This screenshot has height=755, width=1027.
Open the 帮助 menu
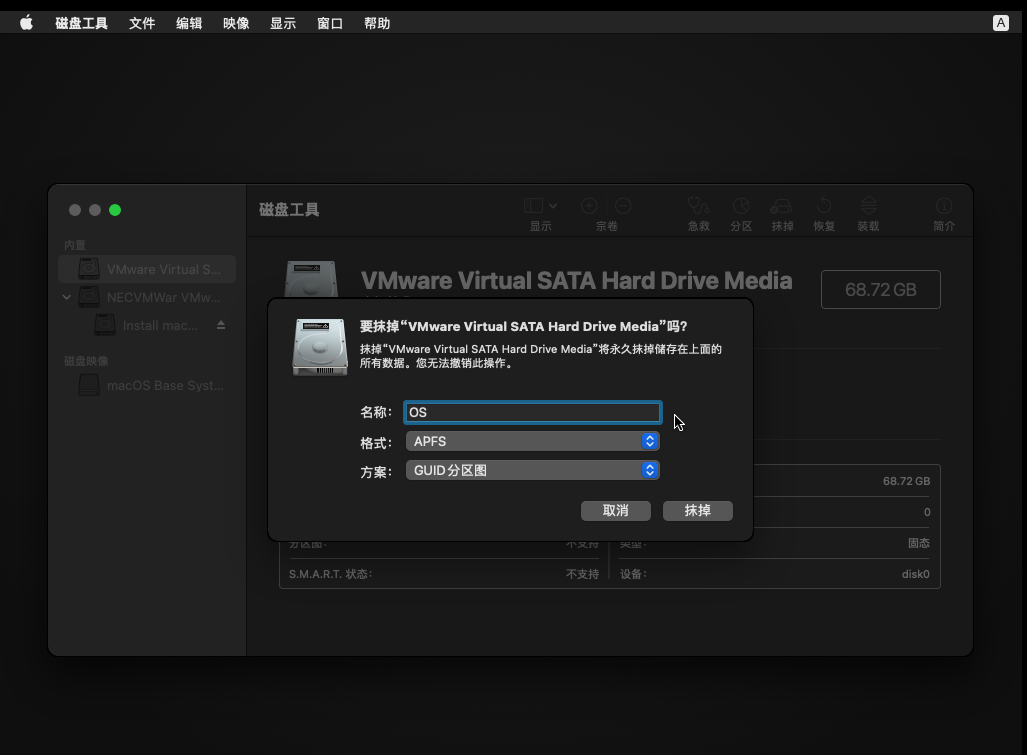(377, 24)
